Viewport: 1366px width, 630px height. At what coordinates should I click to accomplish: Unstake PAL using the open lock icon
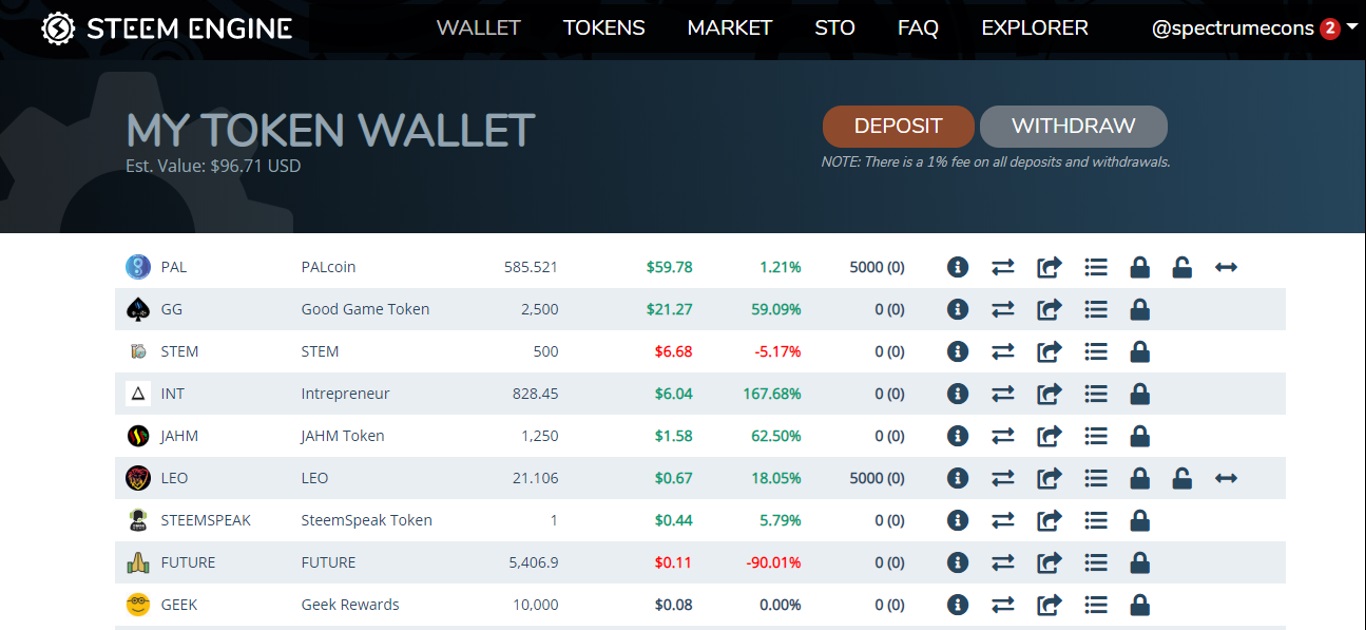click(x=1182, y=267)
